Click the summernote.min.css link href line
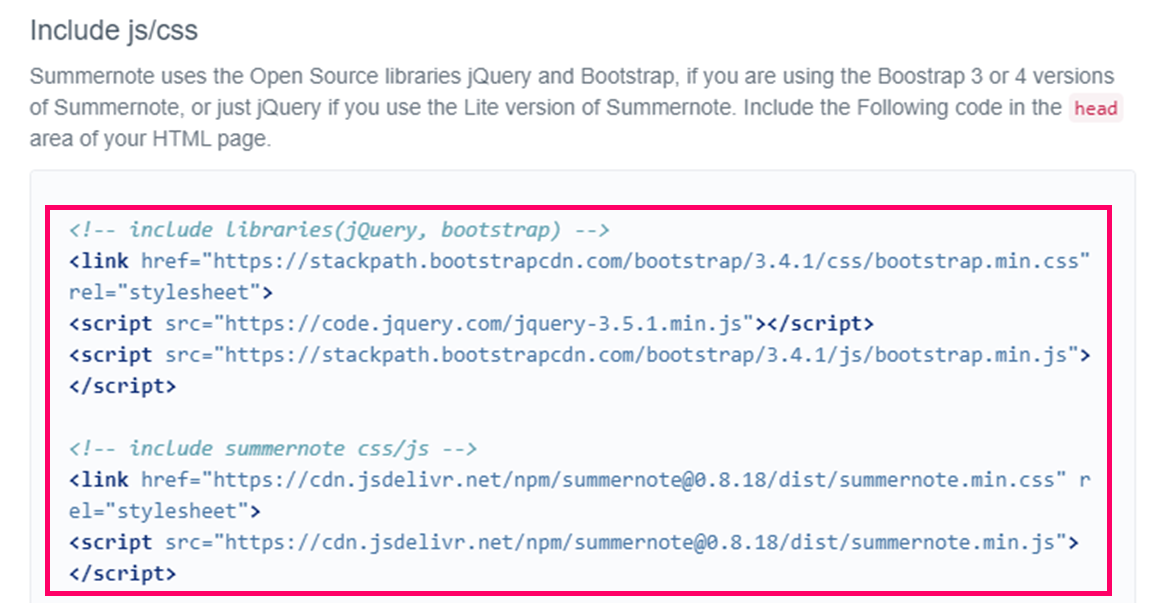 (x=580, y=480)
